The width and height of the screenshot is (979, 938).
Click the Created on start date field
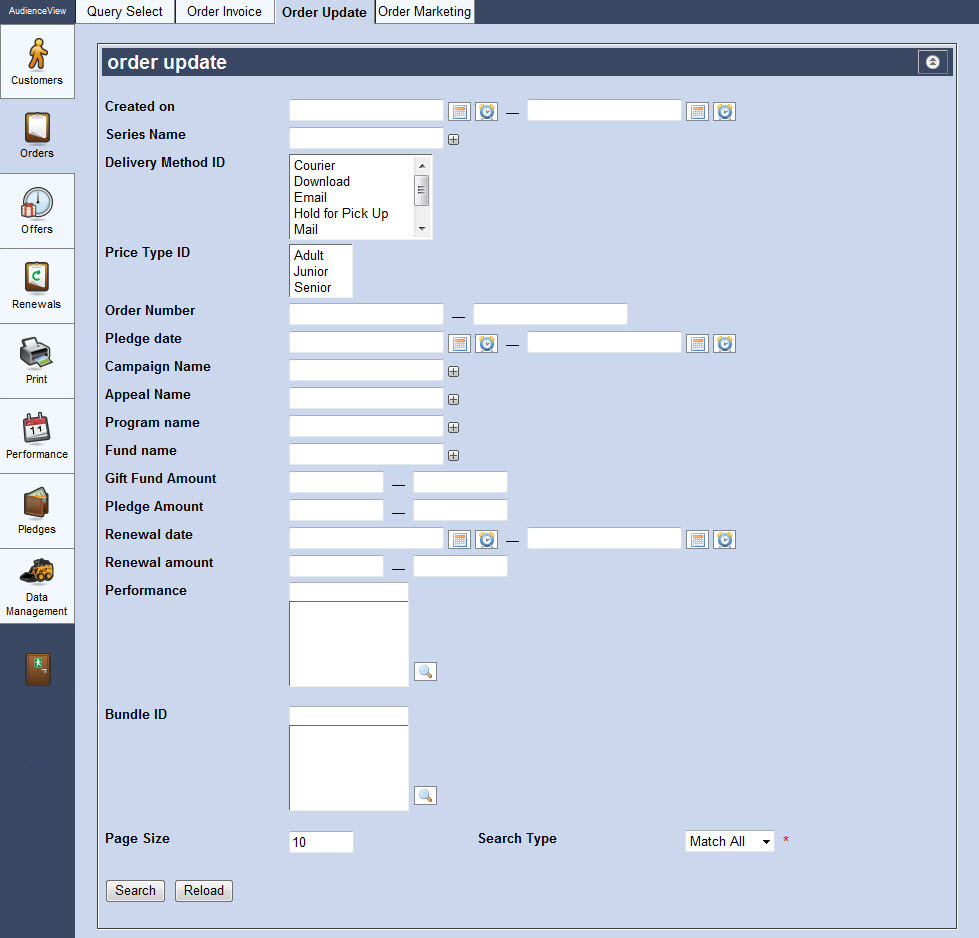pyautogui.click(x=366, y=111)
